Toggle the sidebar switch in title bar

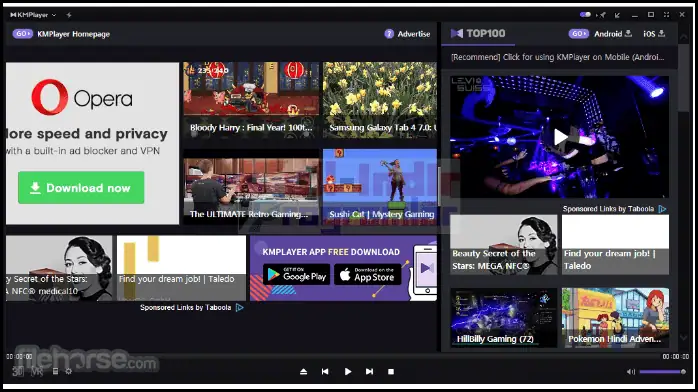[585, 15]
